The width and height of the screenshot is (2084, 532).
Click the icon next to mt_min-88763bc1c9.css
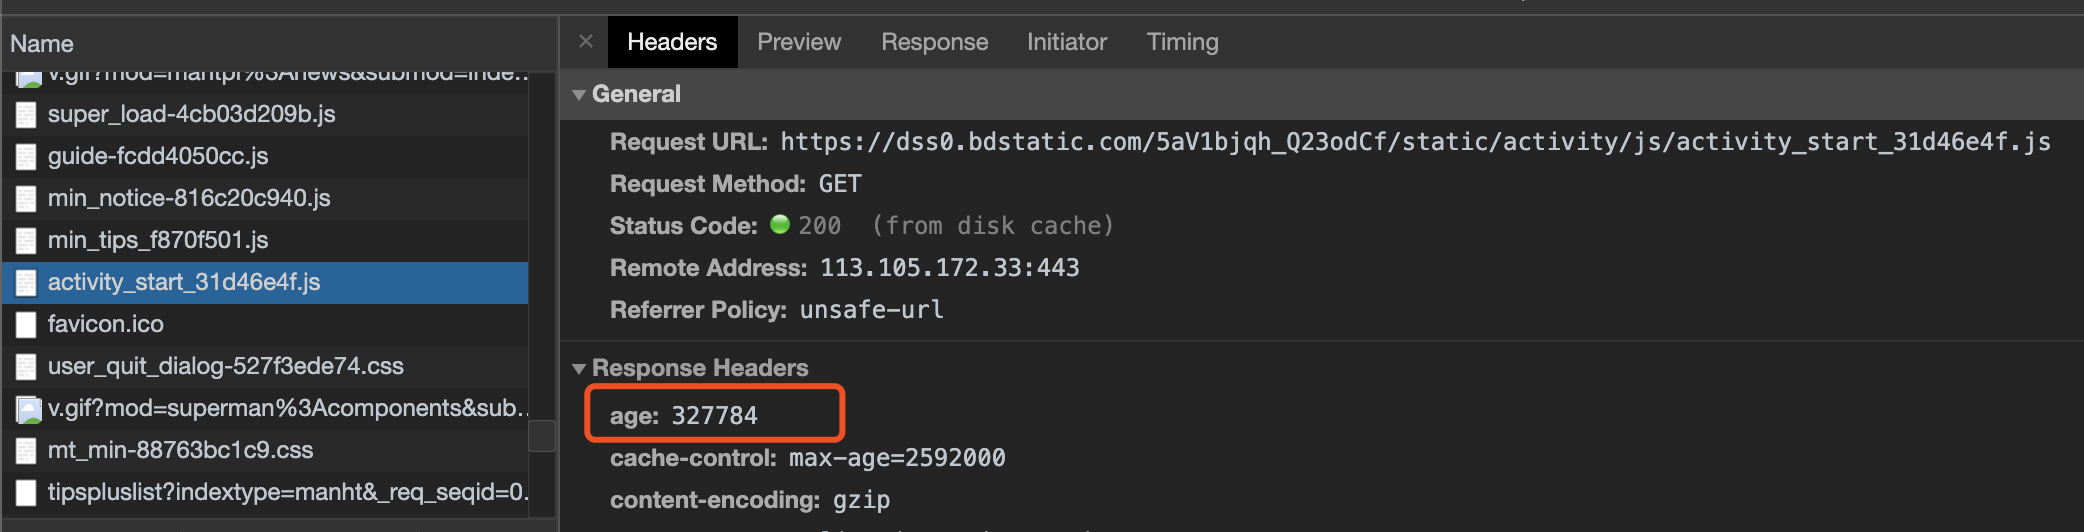(x=27, y=451)
